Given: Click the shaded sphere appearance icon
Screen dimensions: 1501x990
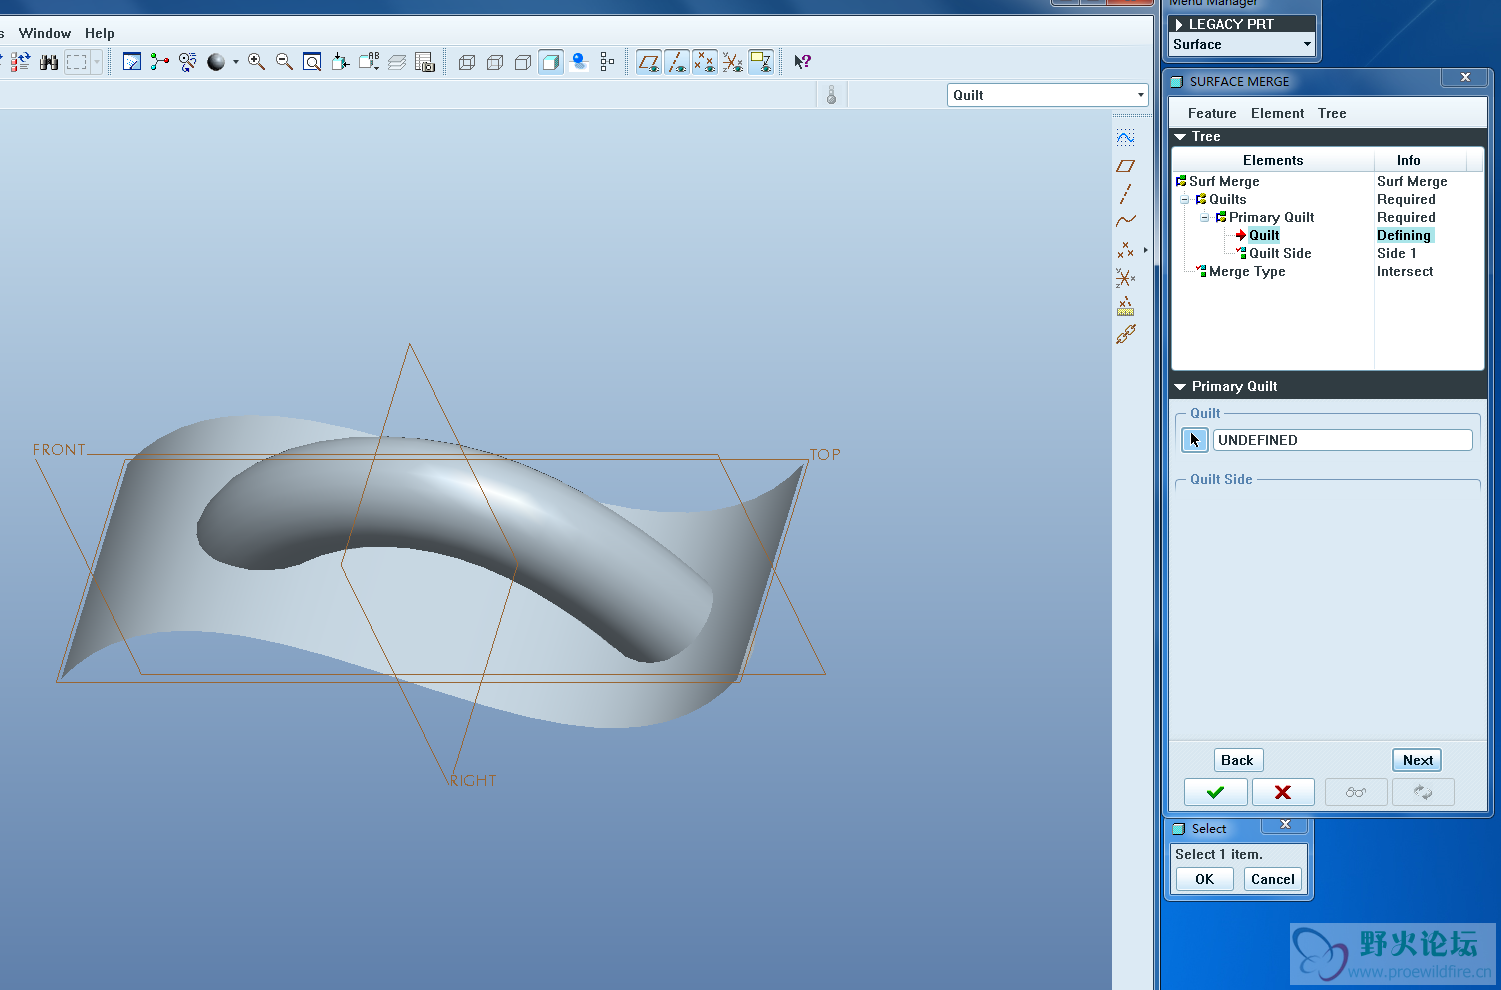Looking at the screenshot, I should [216, 62].
